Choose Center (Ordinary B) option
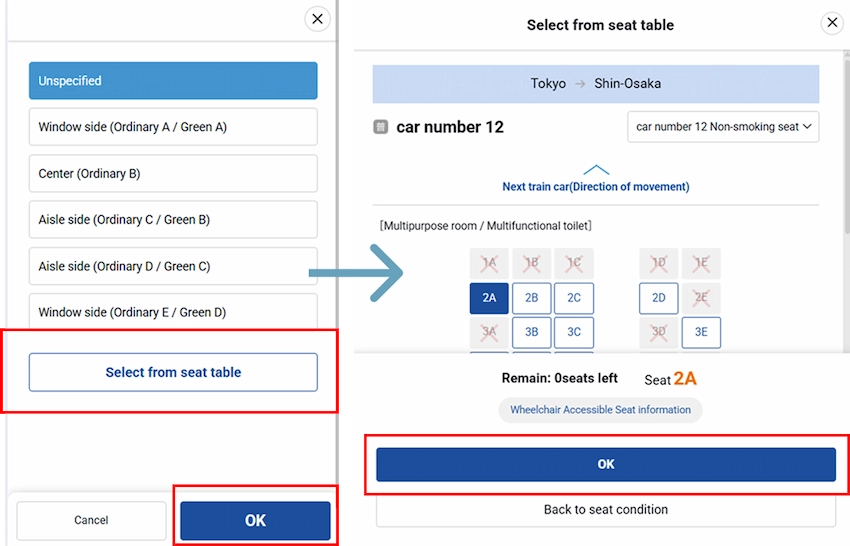The width and height of the screenshot is (850, 546). pyautogui.click(x=173, y=173)
